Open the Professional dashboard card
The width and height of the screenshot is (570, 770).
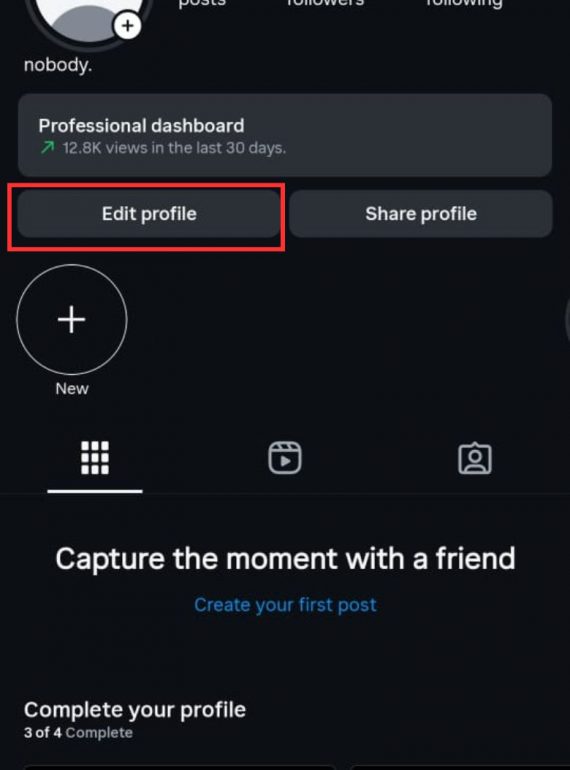click(285, 135)
